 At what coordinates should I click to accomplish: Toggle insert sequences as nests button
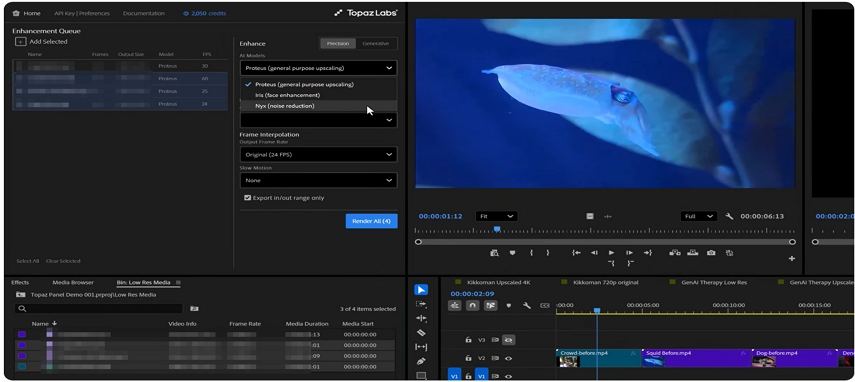tap(455, 306)
